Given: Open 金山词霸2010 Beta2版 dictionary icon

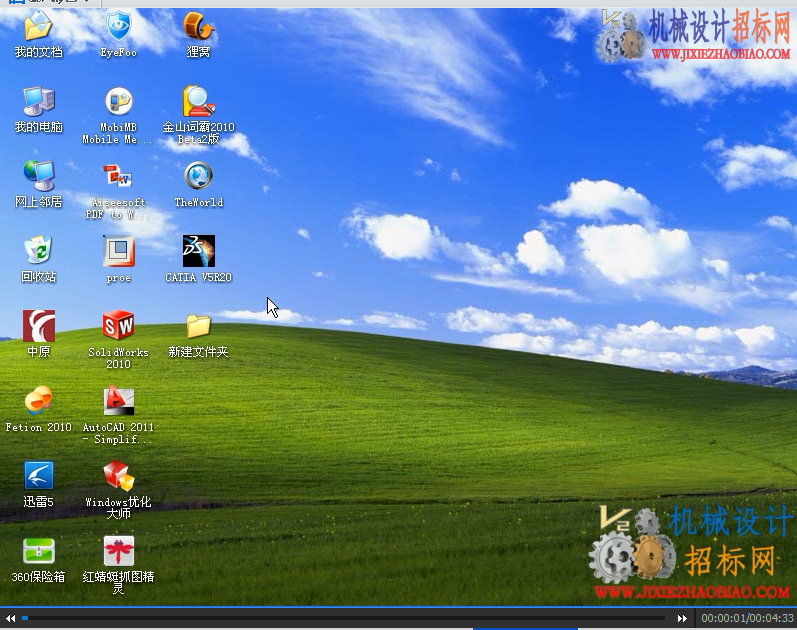Looking at the screenshot, I should point(198,101).
